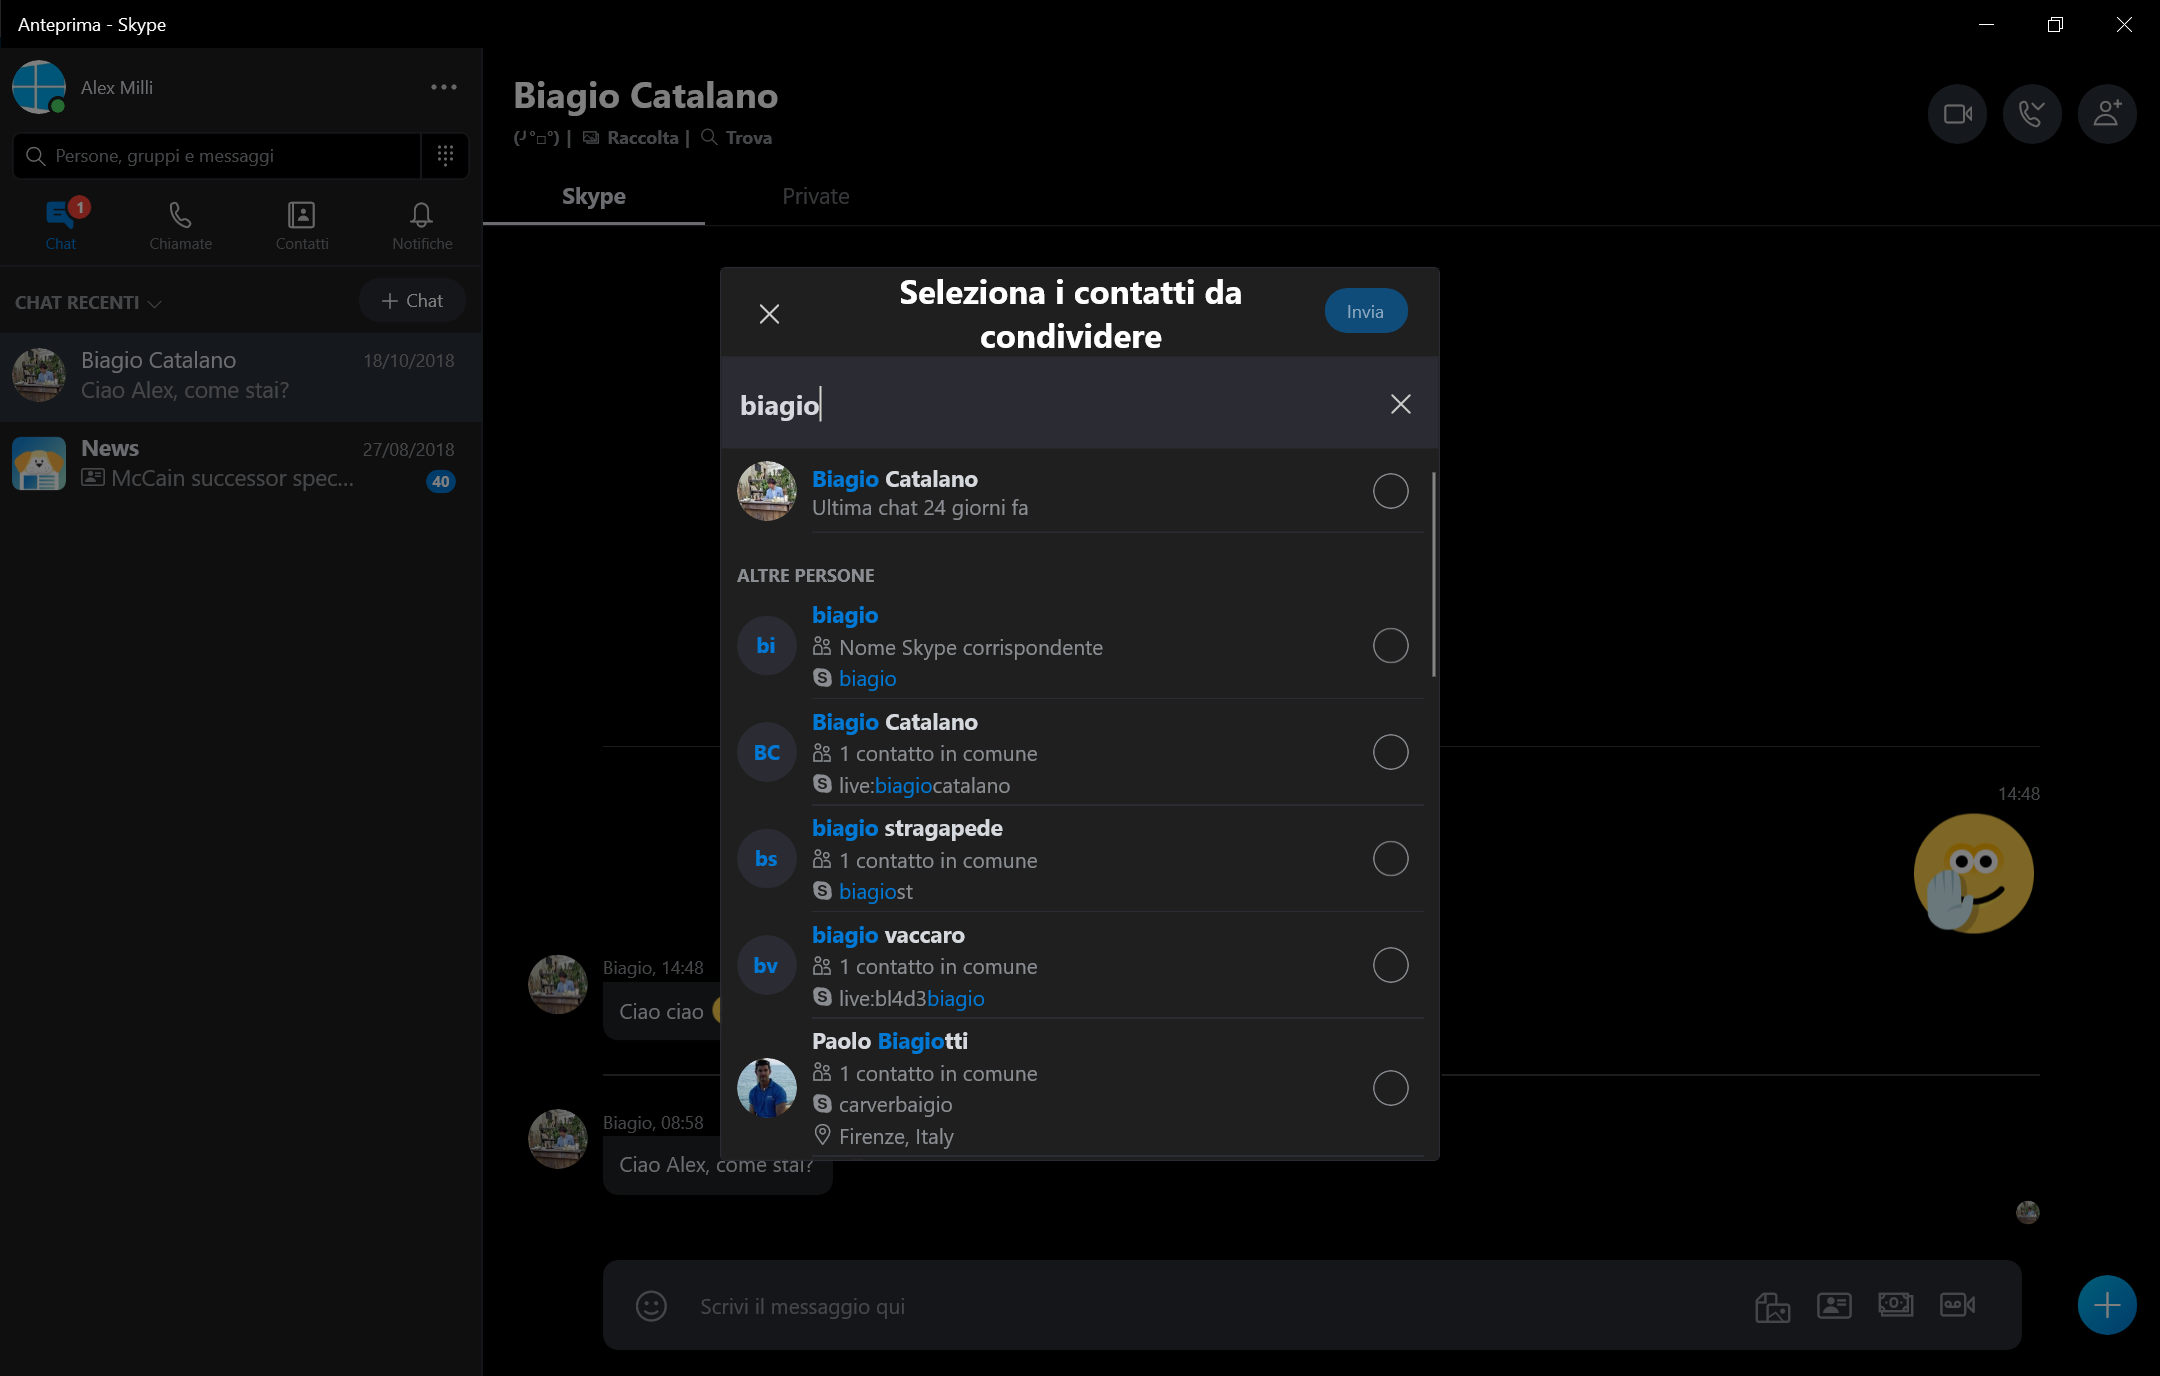The image size is (2160, 1376).
Task: Clear the biagio search text
Action: pos(1400,404)
